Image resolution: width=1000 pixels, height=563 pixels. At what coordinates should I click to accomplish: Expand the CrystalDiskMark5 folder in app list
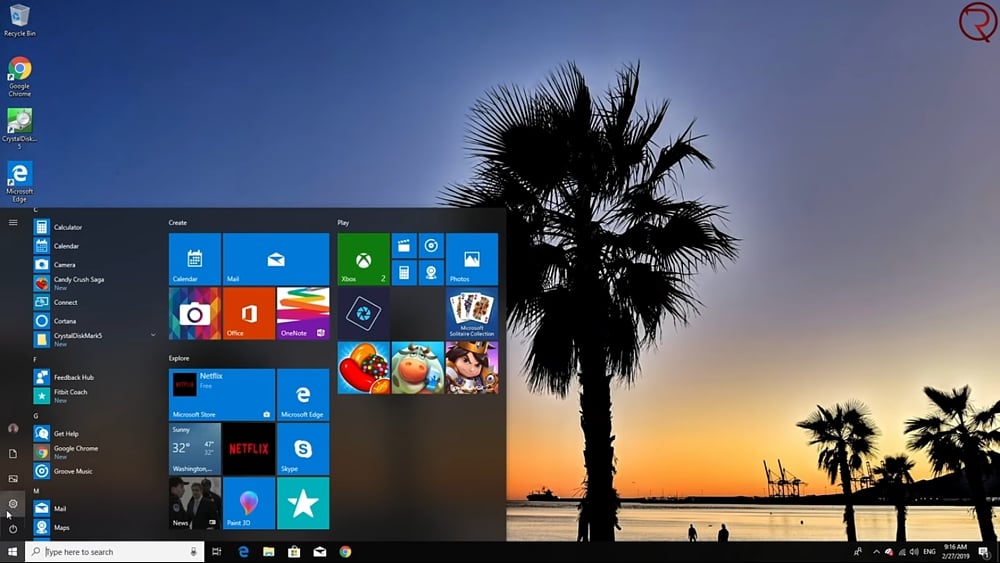tap(153, 335)
